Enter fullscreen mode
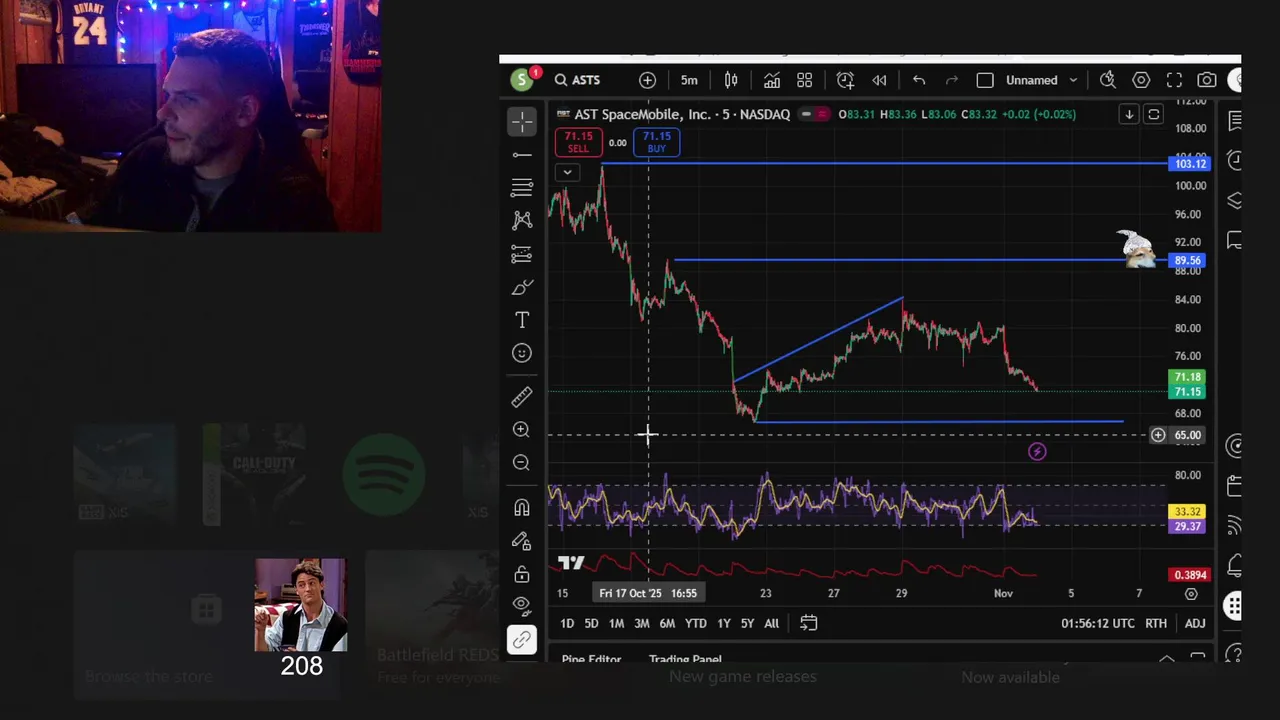 tap(1174, 80)
